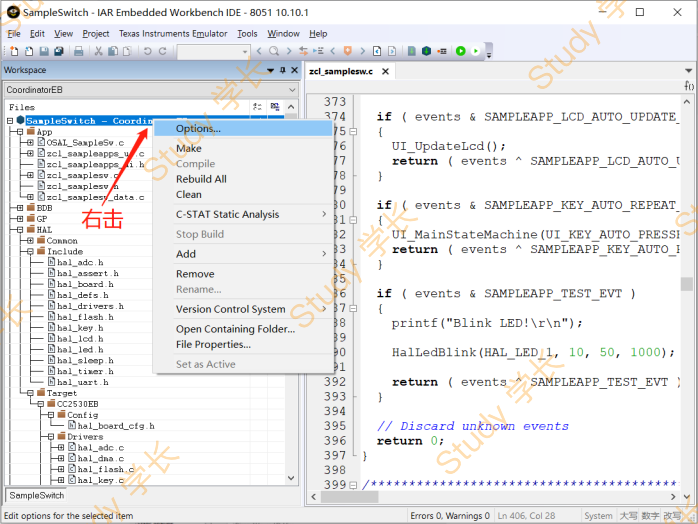The width and height of the screenshot is (698, 524).
Task: Click the Copy toolbar icon
Action: [x=113, y=51]
